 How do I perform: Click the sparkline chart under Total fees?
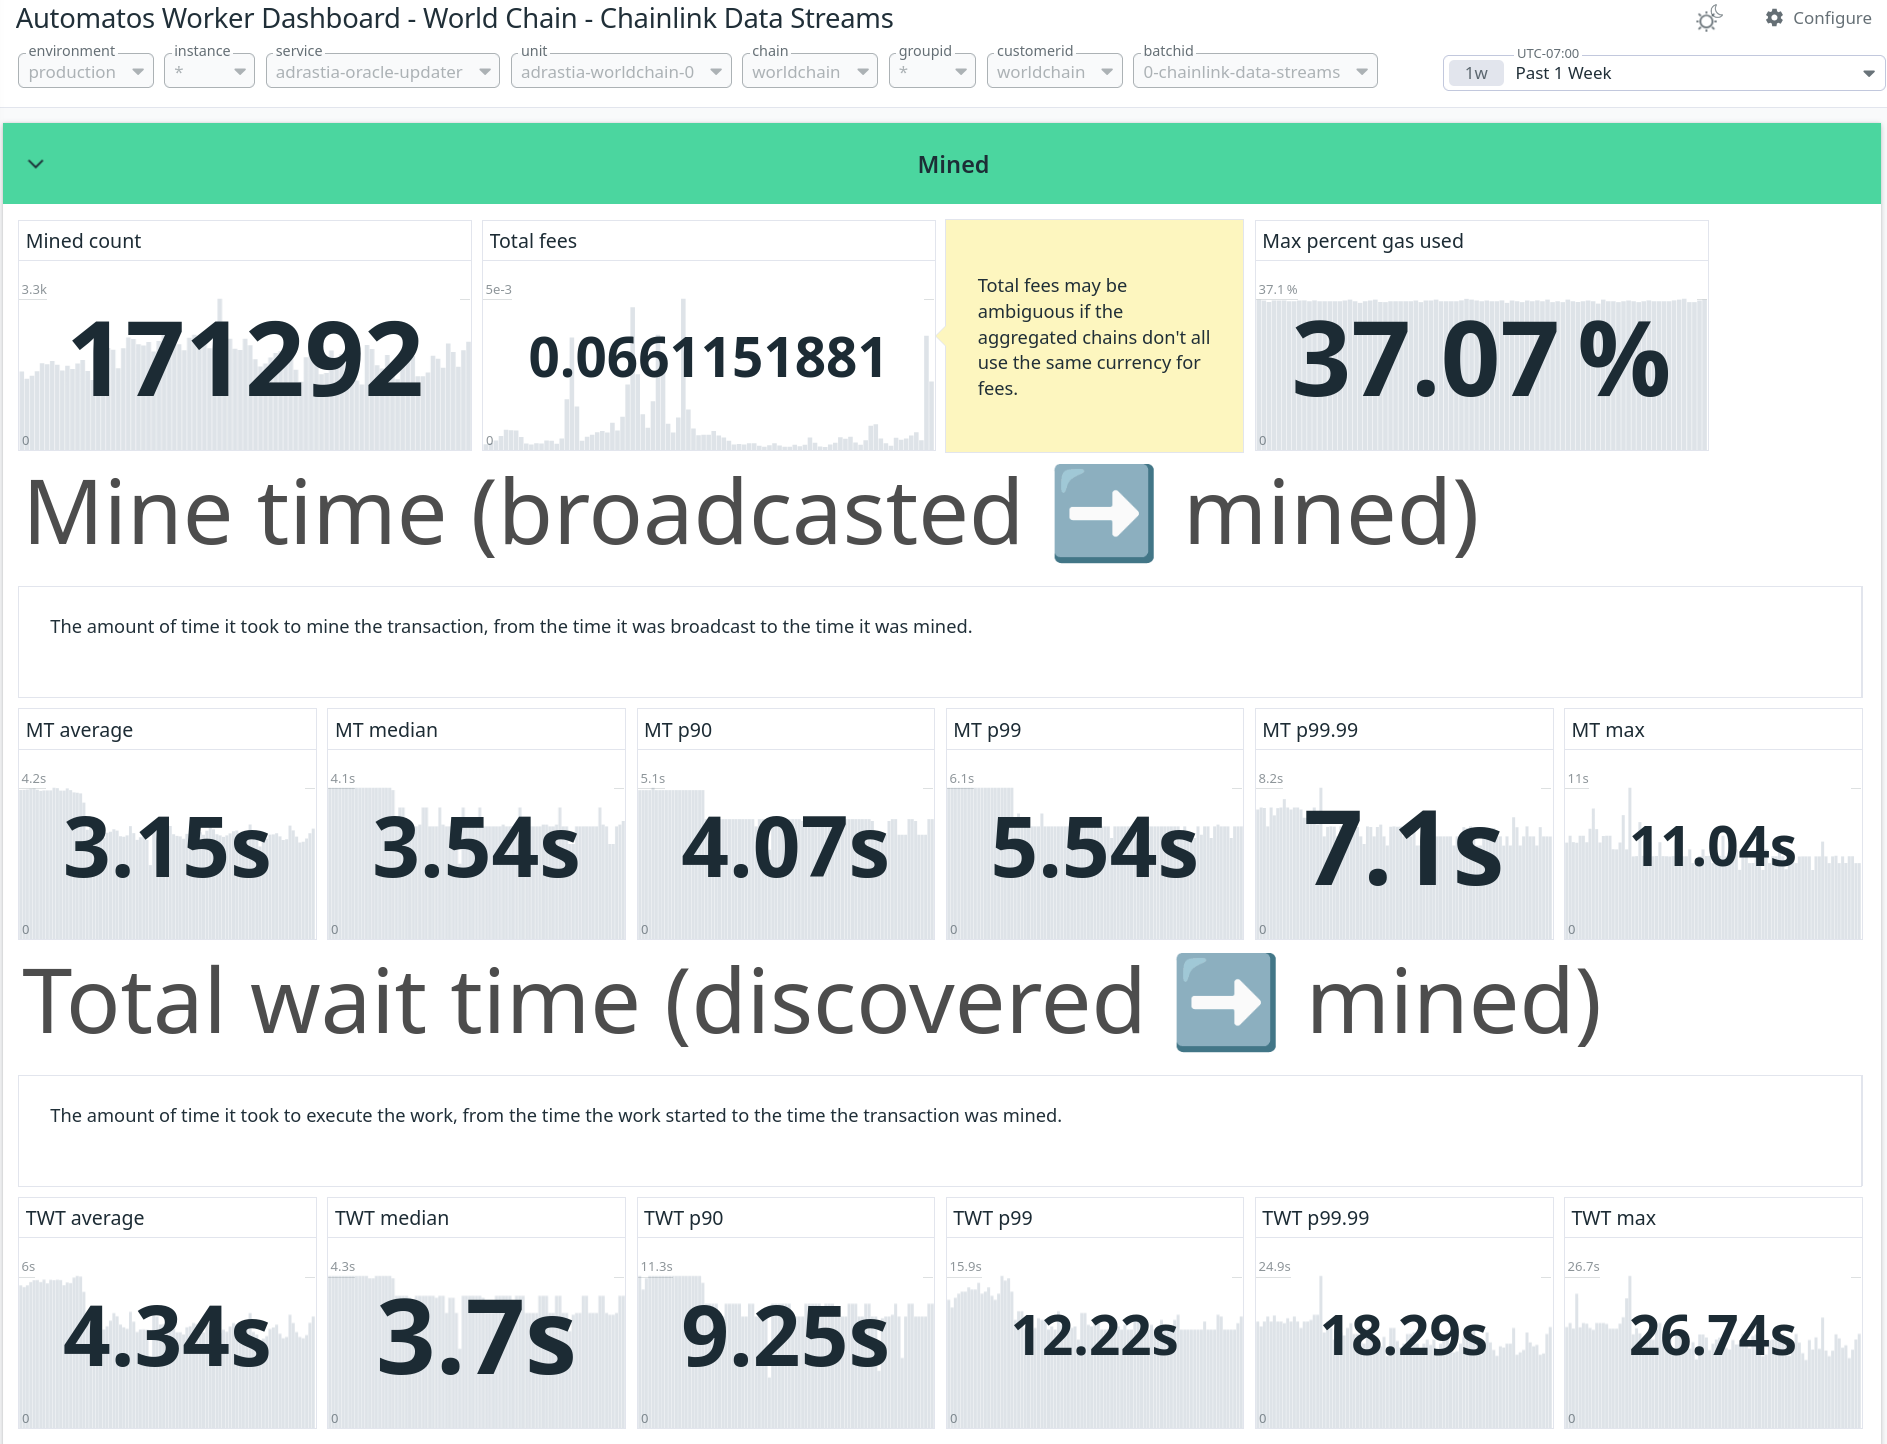click(708, 400)
